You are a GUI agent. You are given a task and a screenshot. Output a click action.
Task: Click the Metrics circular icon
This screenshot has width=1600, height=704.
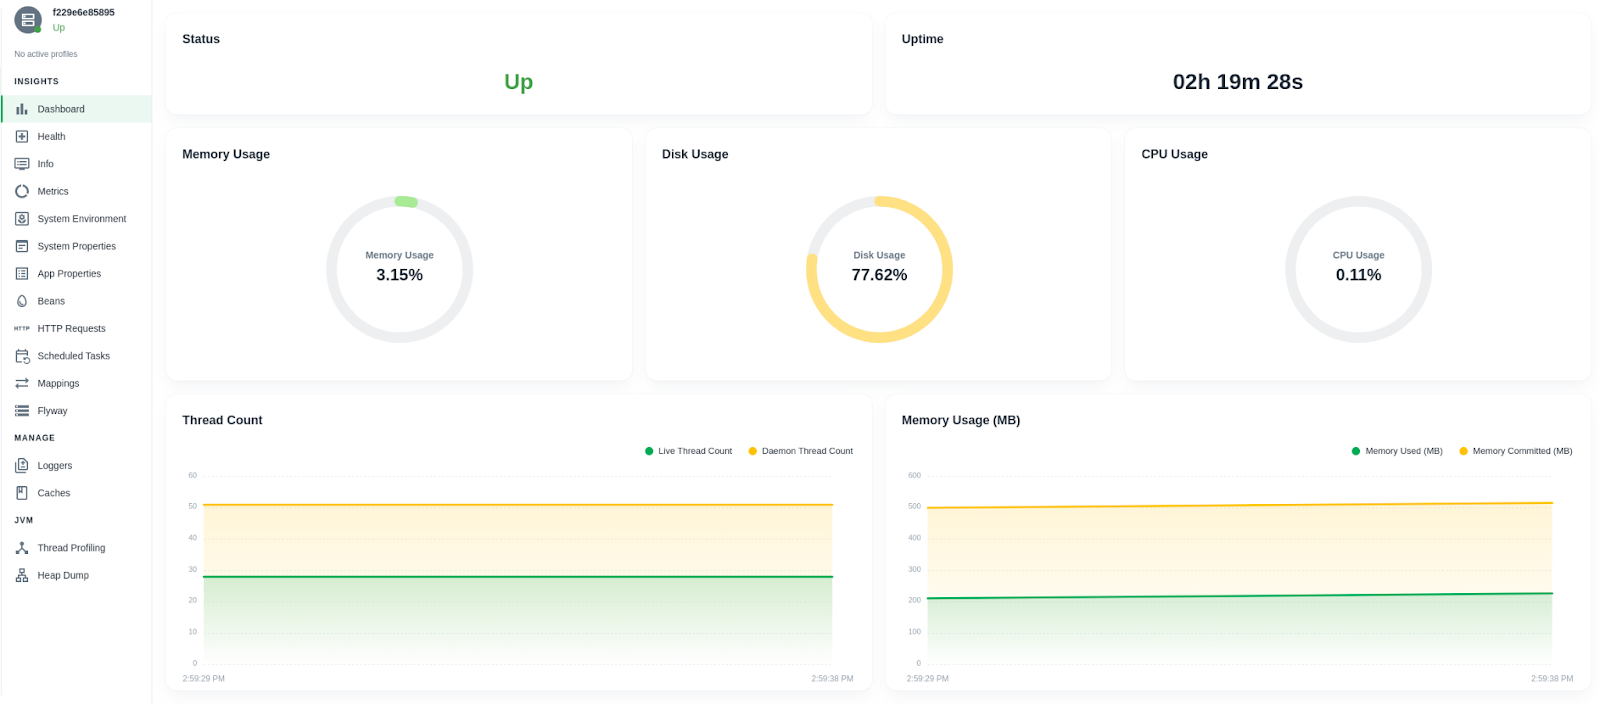(x=22, y=191)
